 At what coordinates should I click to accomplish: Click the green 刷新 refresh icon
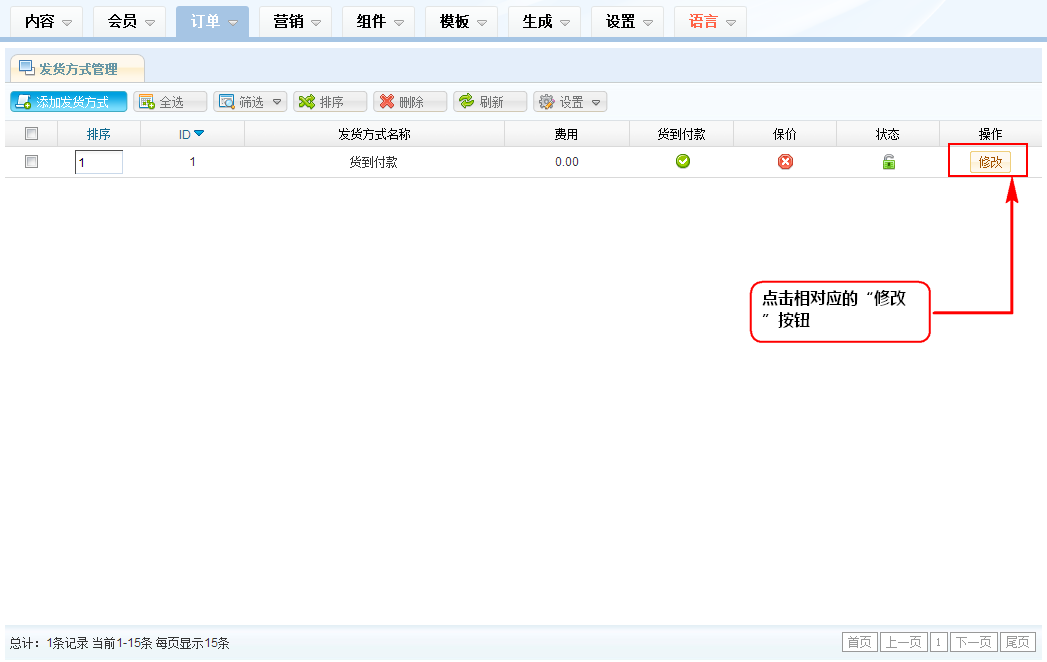click(x=466, y=102)
